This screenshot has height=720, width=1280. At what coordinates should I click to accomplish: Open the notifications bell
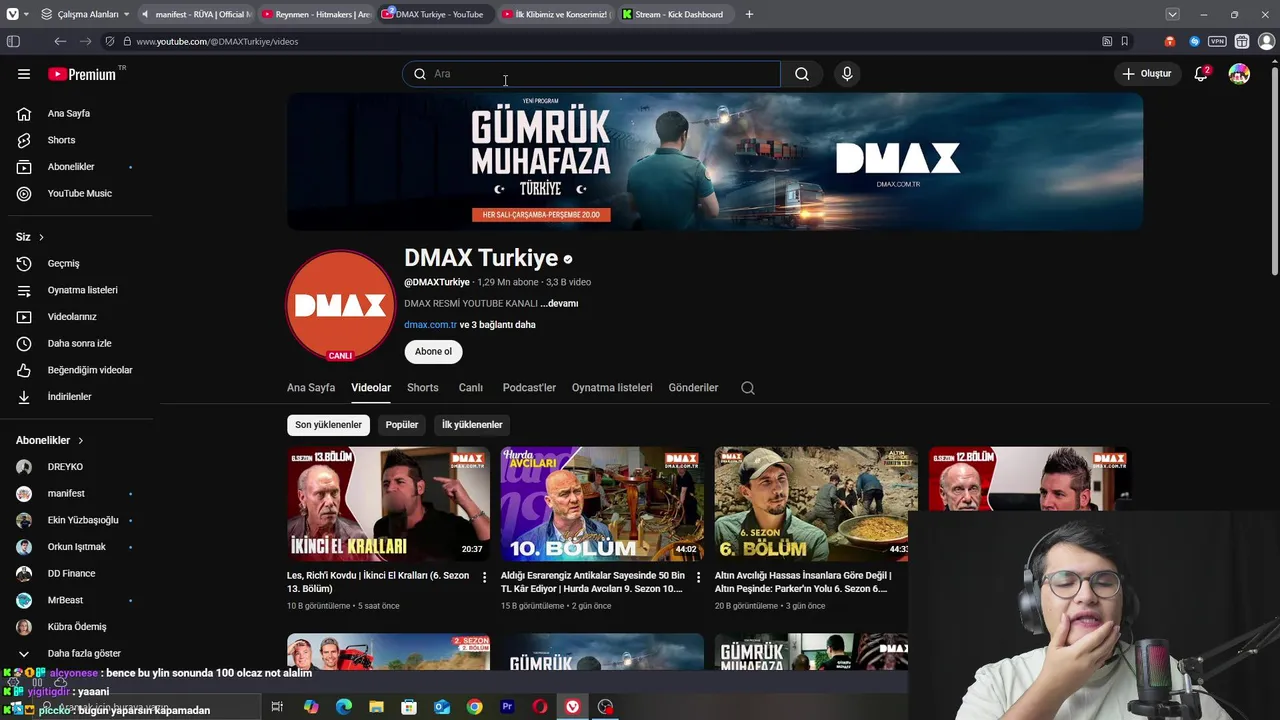[1201, 74]
